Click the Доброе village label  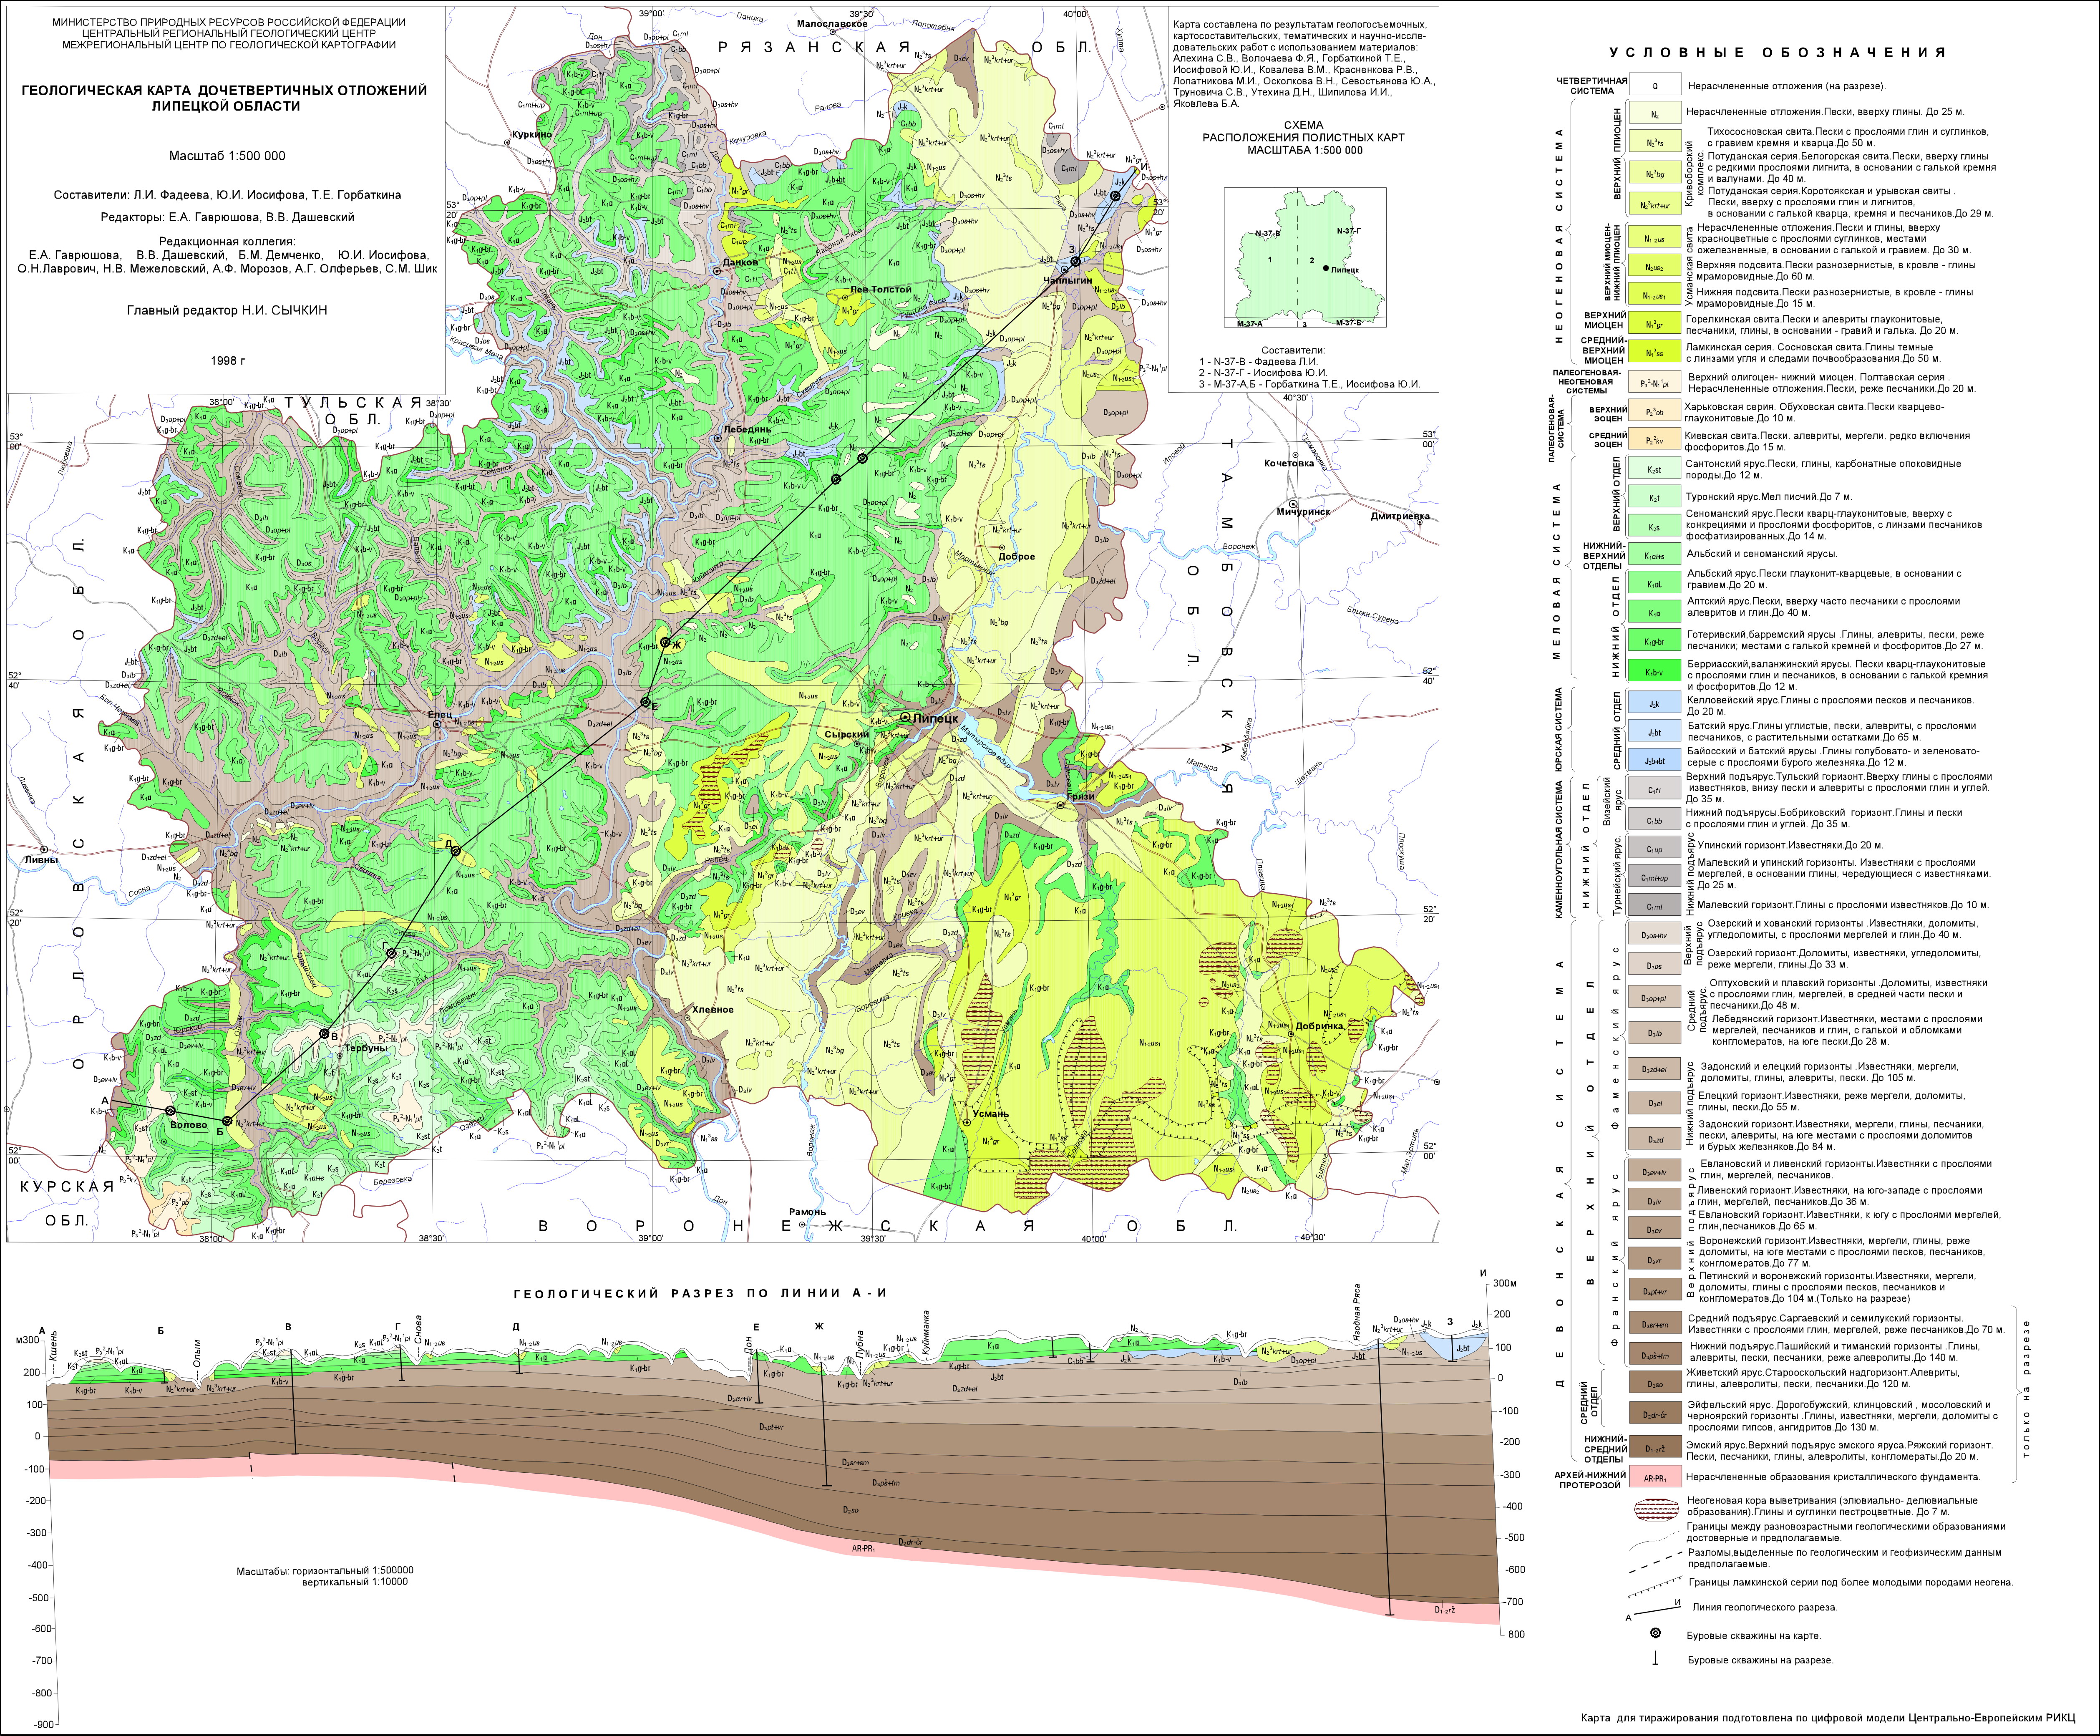click(1017, 557)
